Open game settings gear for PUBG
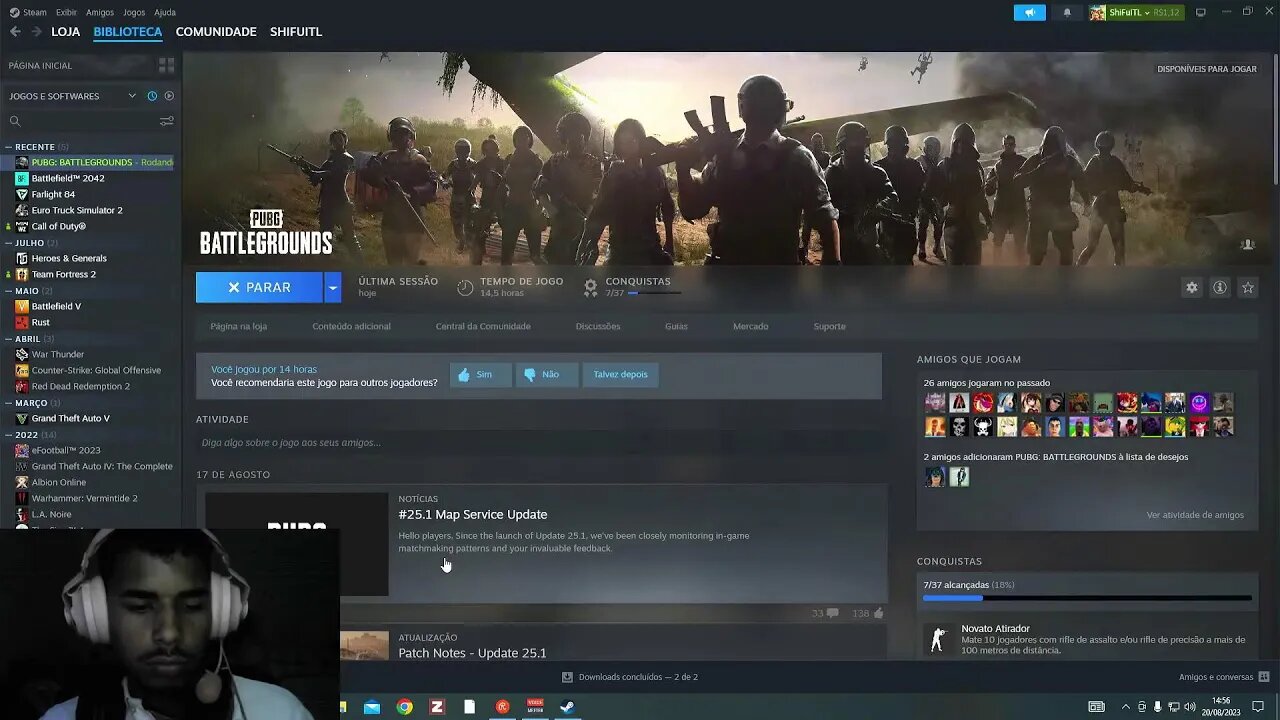The image size is (1280, 720). tap(1192, 287)
